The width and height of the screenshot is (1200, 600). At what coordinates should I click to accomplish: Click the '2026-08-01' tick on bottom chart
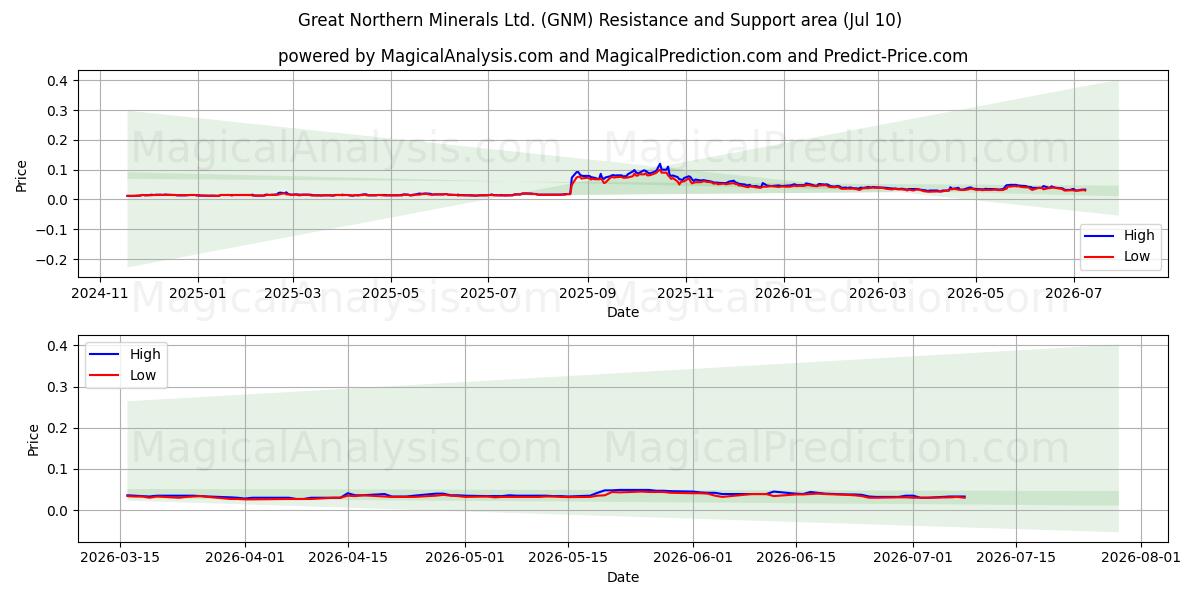click(x=1141, y=559)
